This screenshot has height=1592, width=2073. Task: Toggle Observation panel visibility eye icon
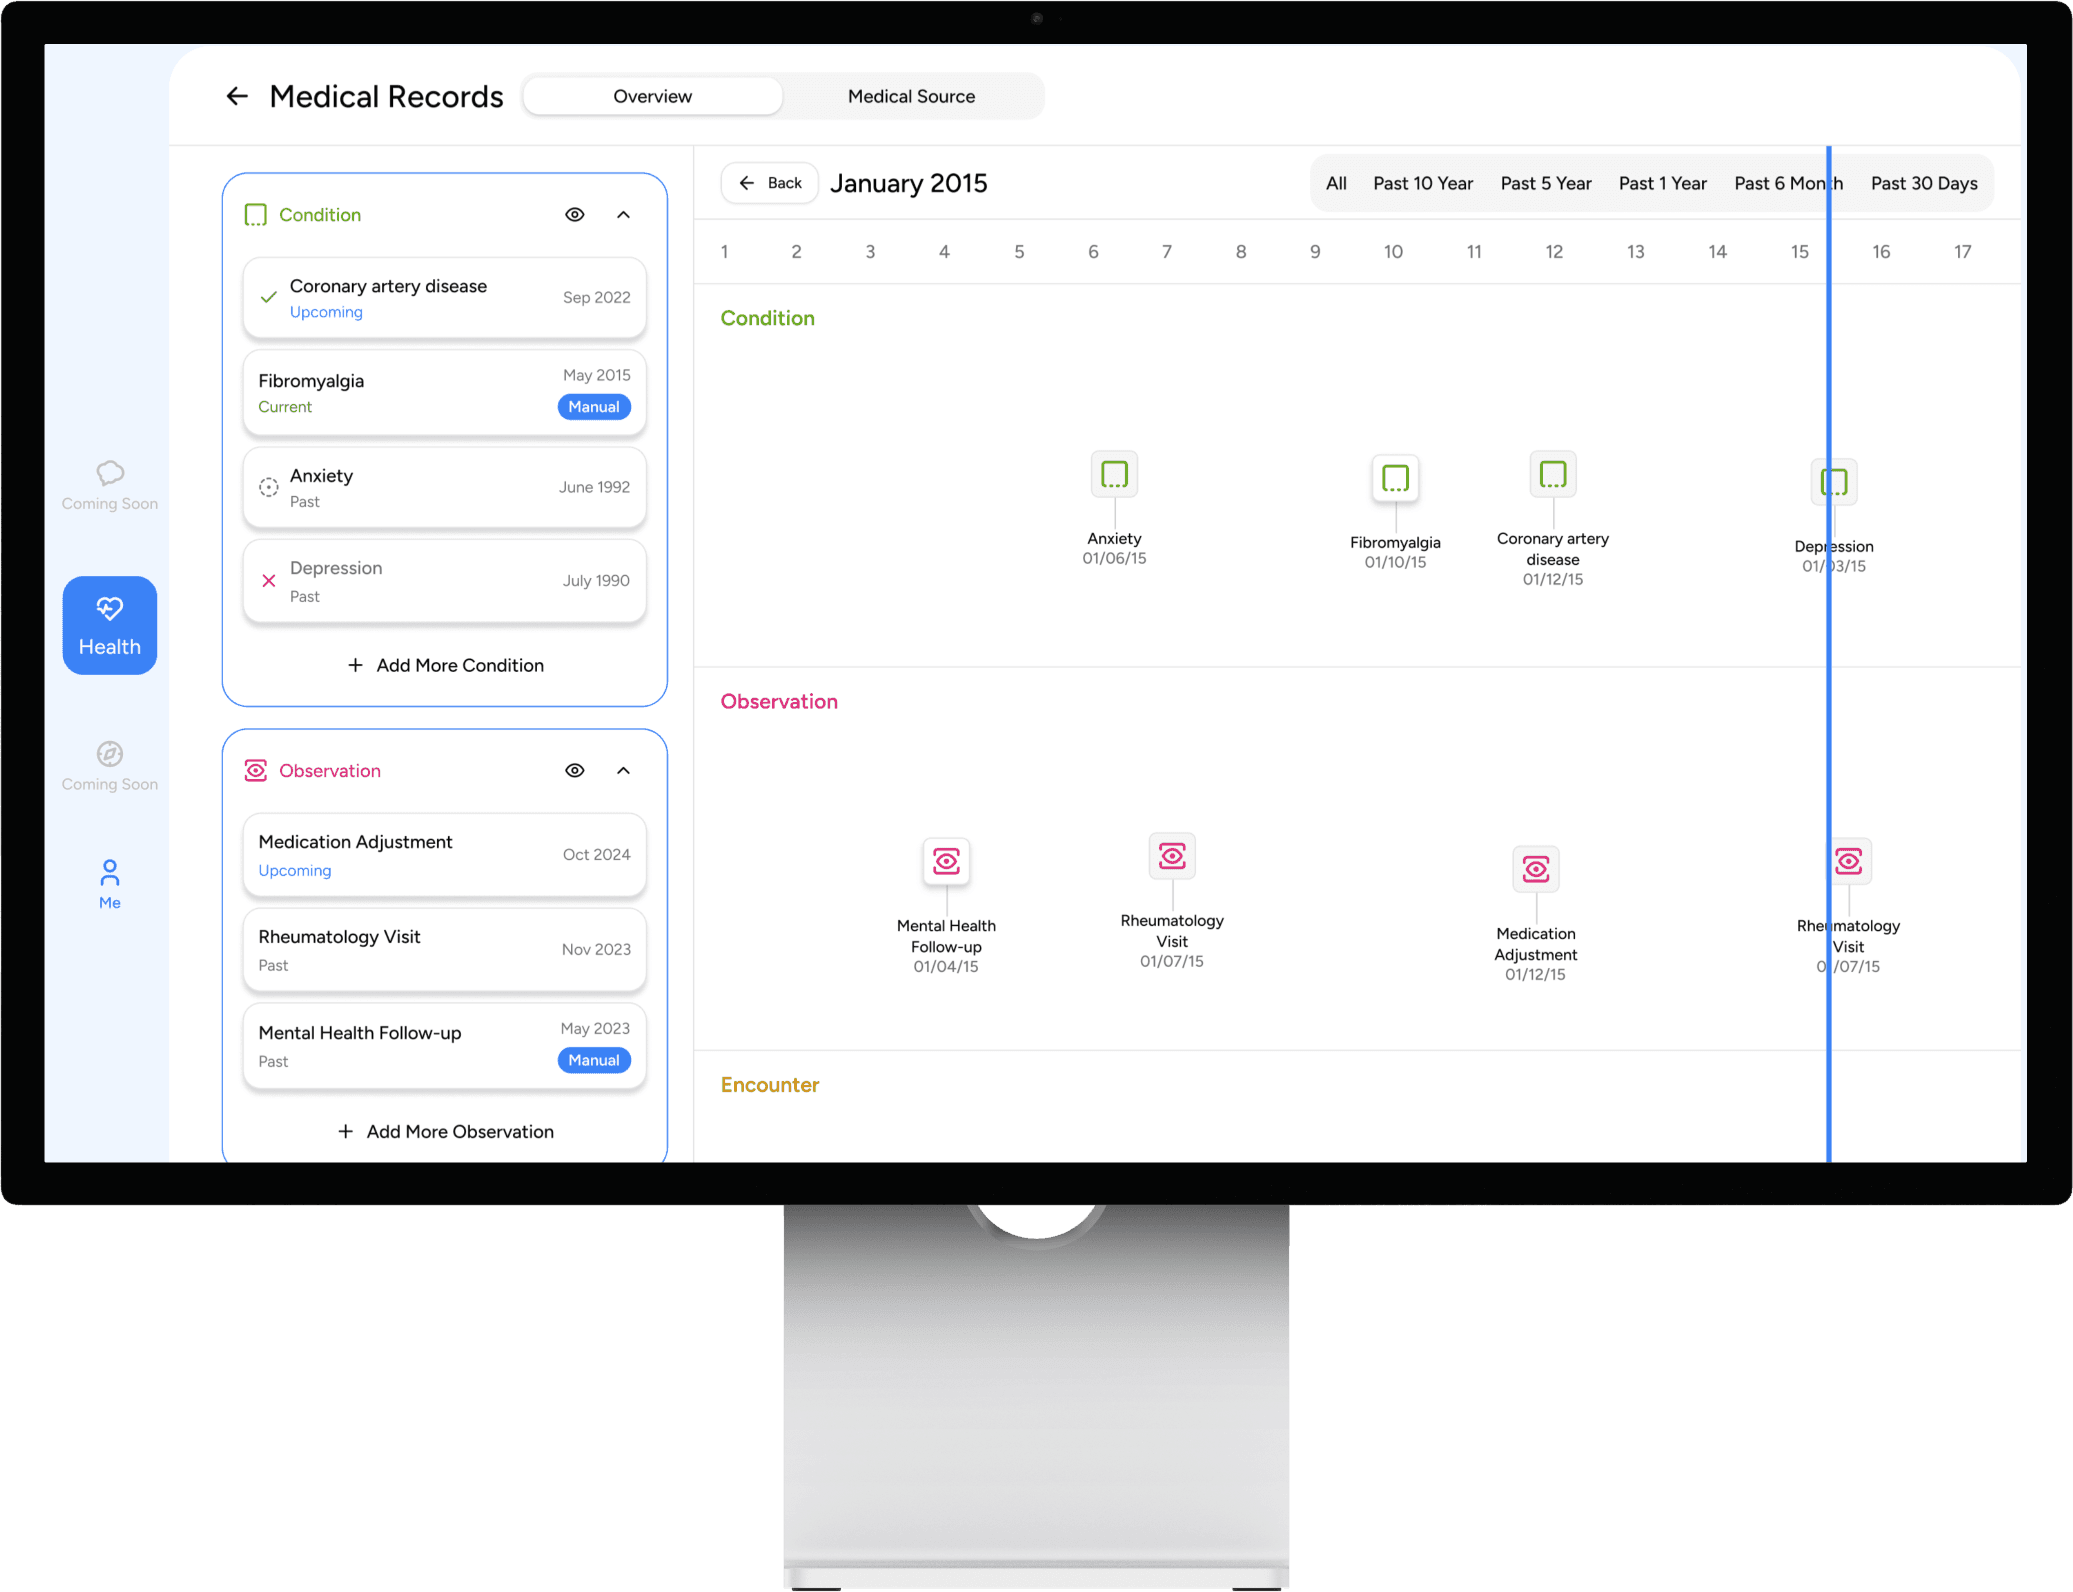[574, 770]
